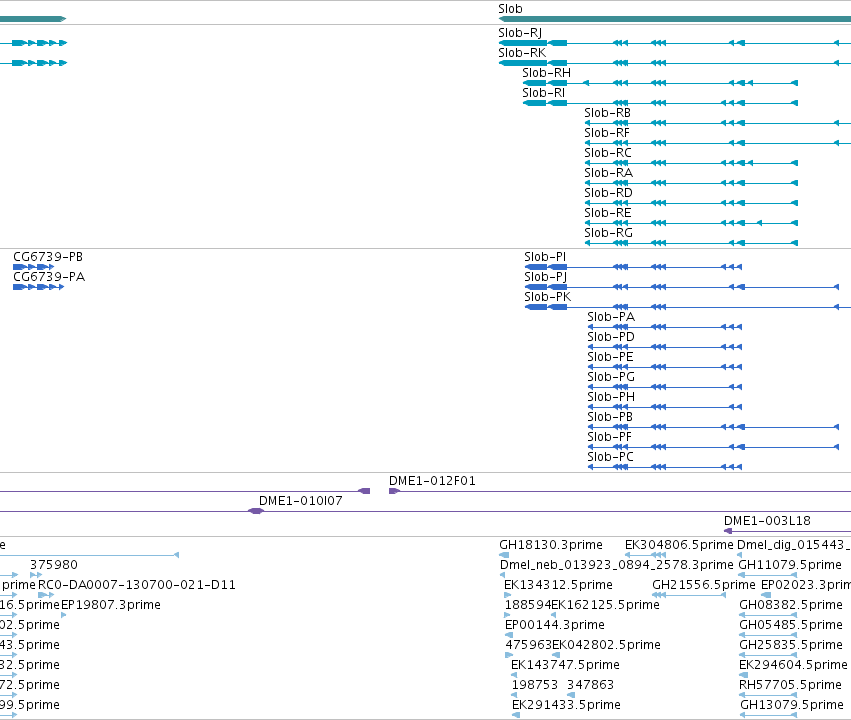Click the GH08382.5prime EST label

coord(791,605)
